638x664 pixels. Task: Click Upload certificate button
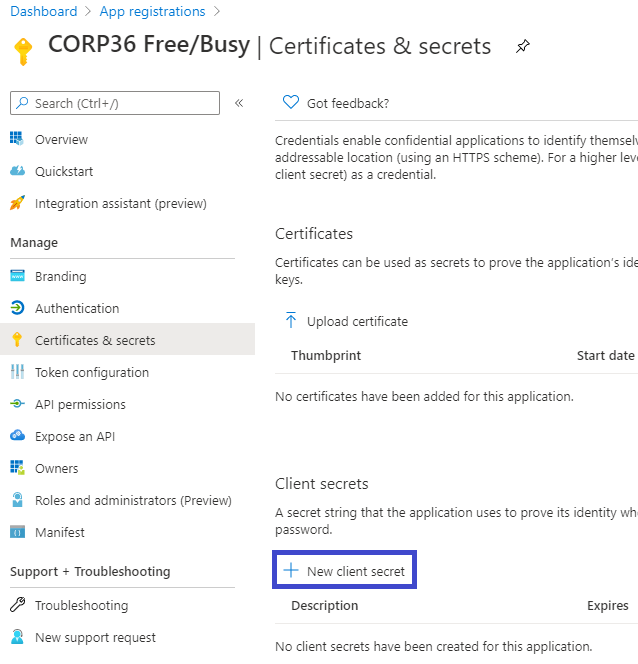coord(346,321)
